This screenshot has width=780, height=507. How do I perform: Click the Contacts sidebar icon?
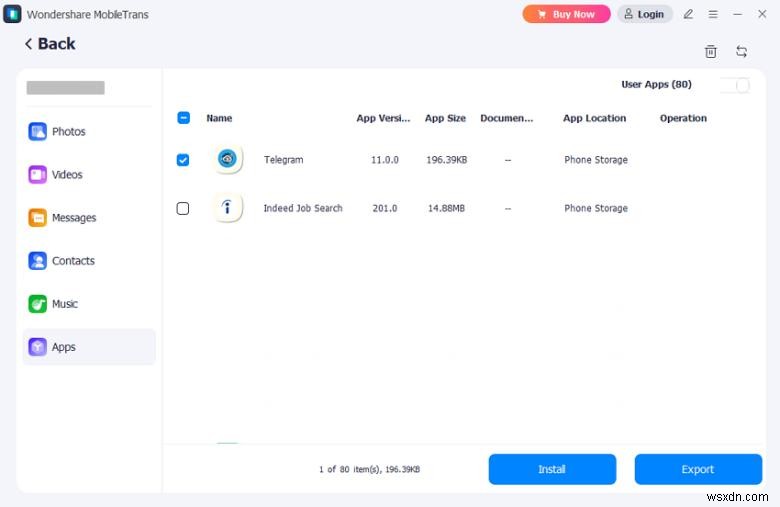click(37, 261)
